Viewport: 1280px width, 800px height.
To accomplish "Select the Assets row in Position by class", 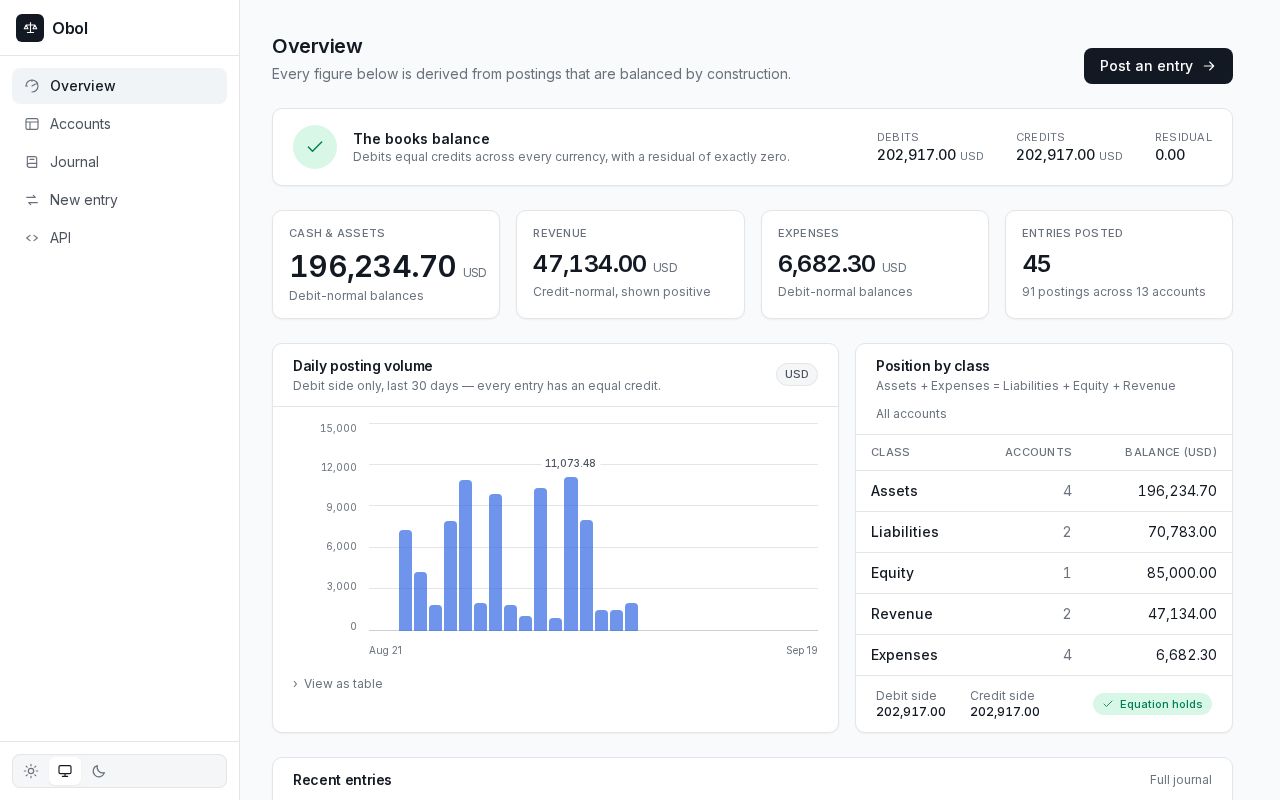I will 1044,491.
